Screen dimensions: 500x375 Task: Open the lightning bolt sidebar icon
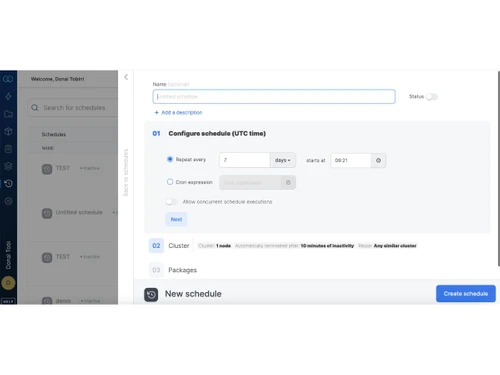[x=8, y=97]
